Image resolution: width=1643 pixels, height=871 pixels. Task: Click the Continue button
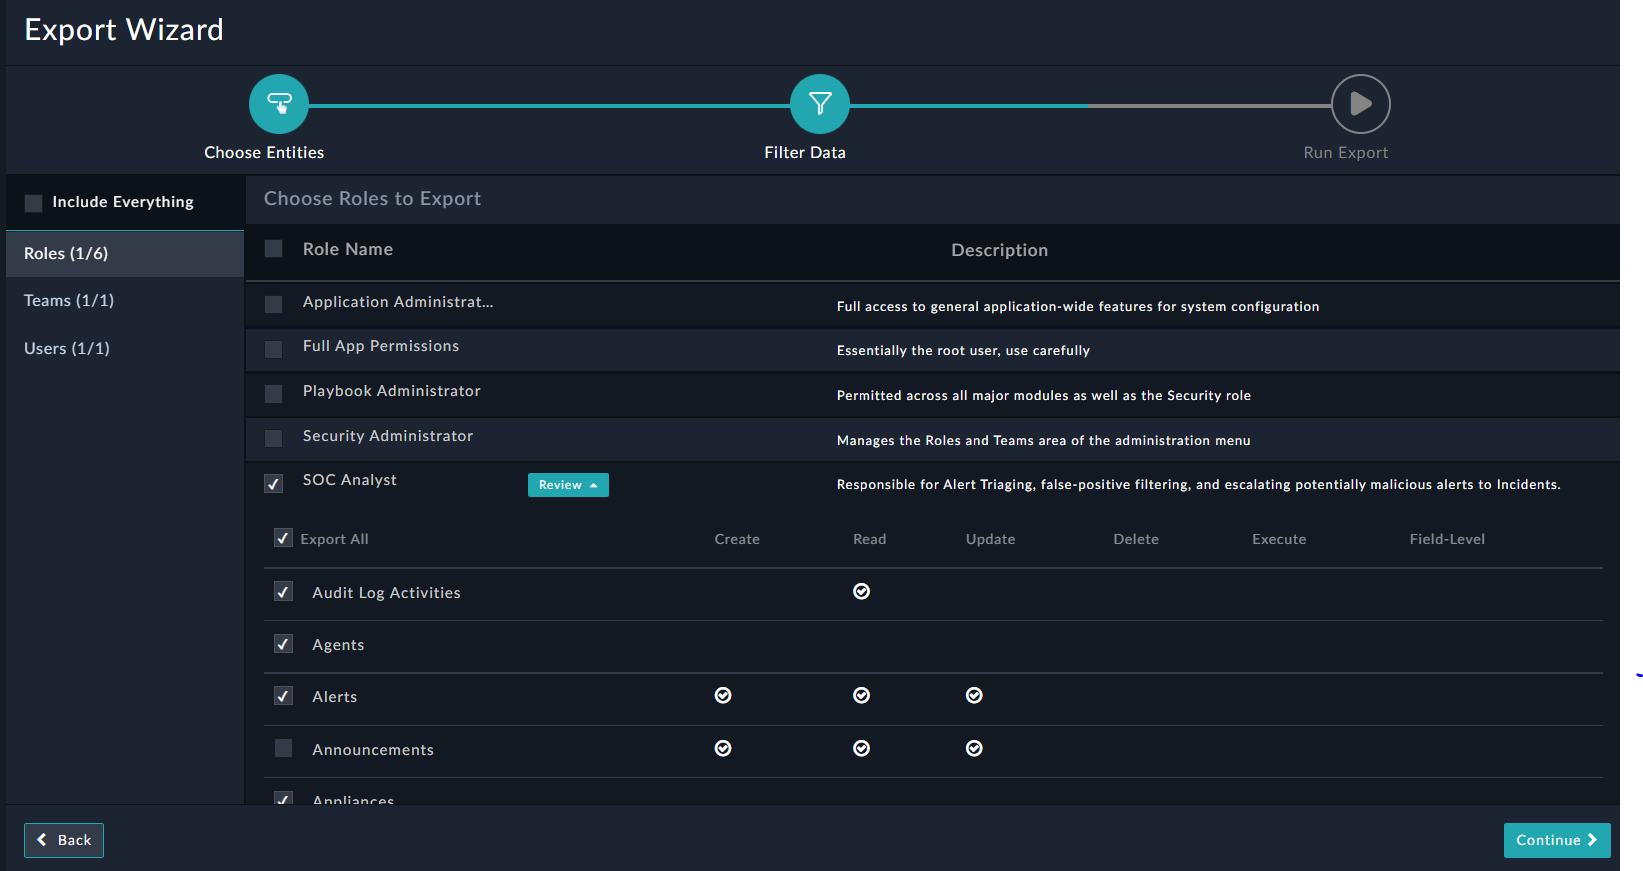[1557, 840]
